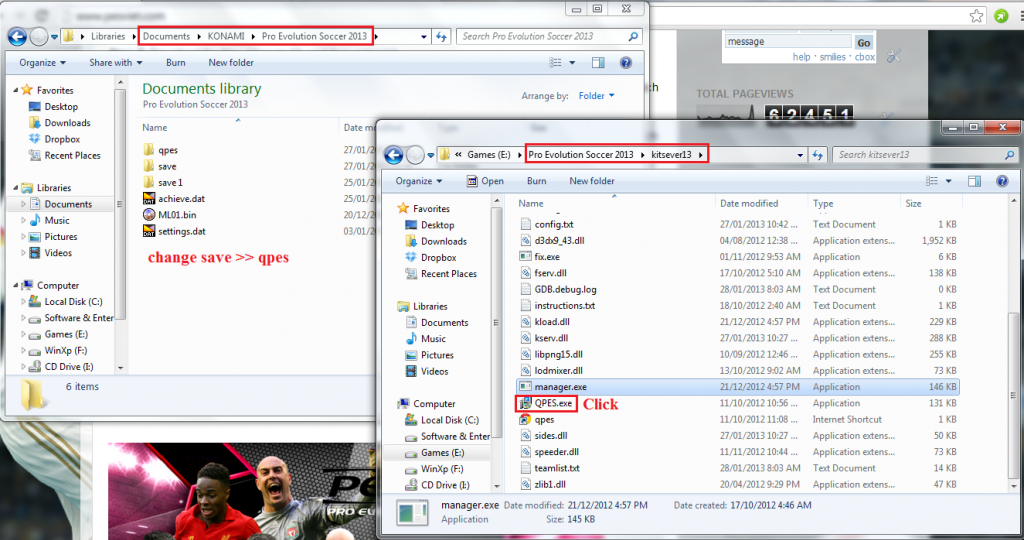This screenshot has width=1024, height=540.
Task: Click Search kitsever13 field
Action: pos(925,155)
